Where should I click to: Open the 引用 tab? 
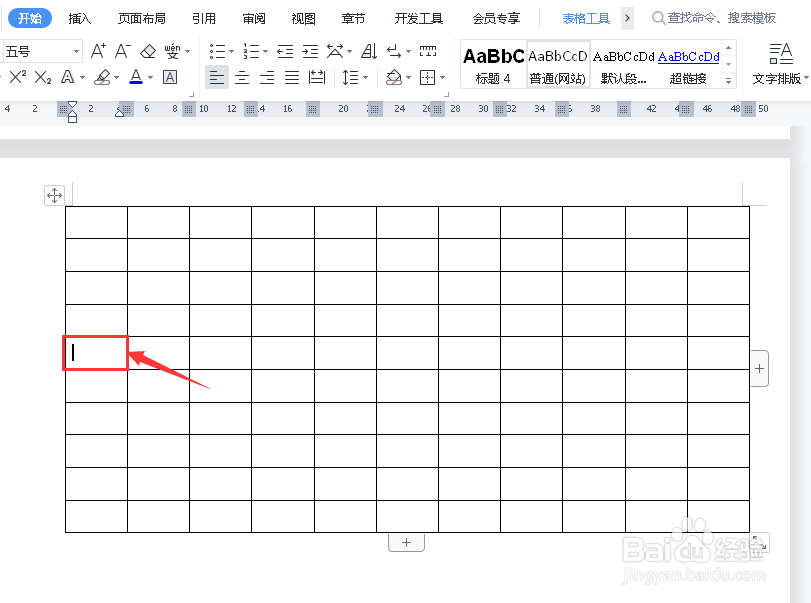pyautogui.click(x=204, y=19)
